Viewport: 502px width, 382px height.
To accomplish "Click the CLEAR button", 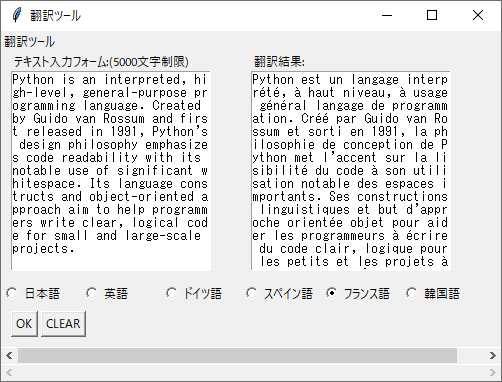I will click(x=63, y=324).
